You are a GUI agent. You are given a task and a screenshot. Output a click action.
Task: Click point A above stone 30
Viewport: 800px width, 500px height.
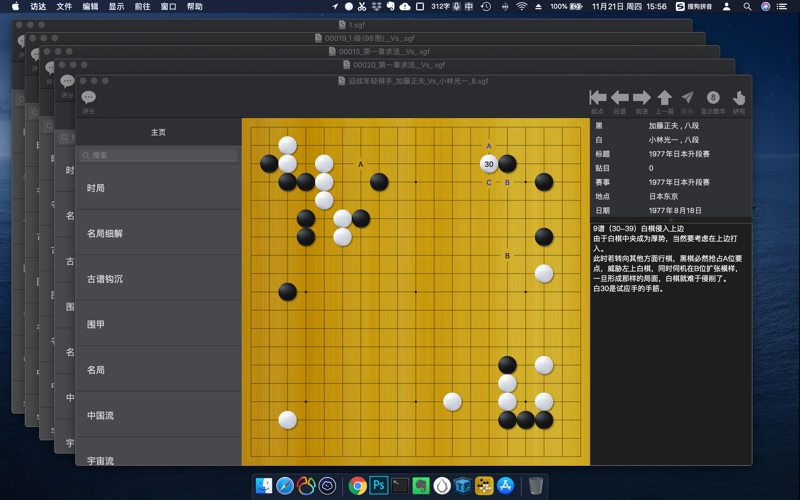[489, 146]
